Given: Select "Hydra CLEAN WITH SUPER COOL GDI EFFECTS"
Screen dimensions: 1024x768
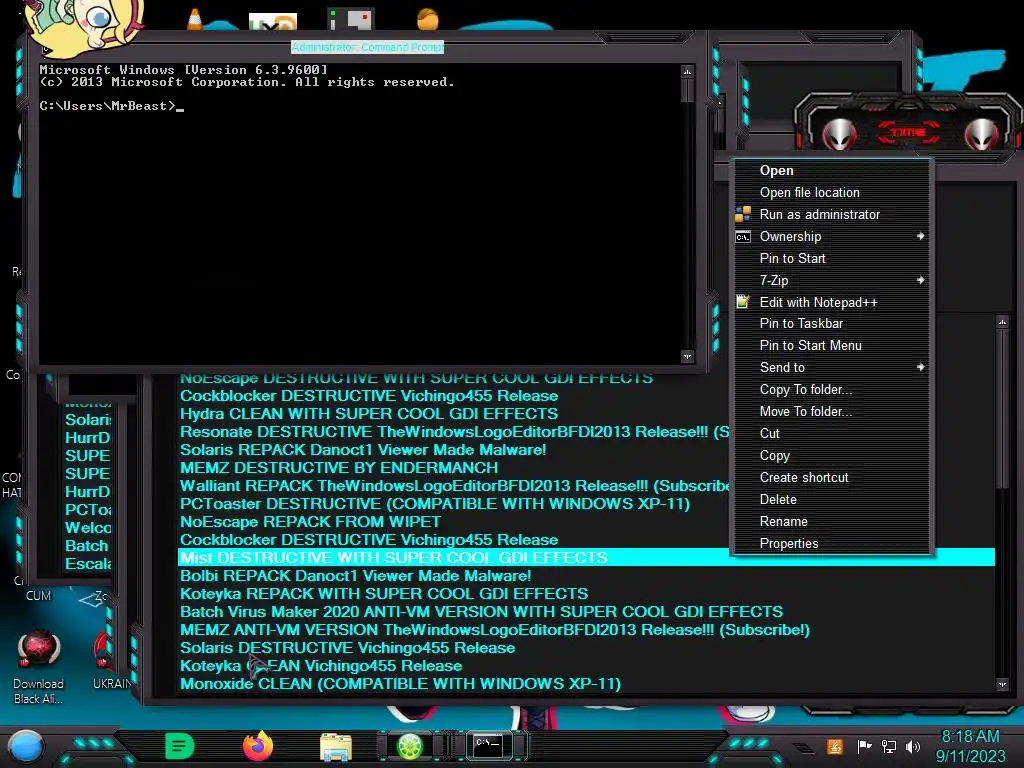Looking at the screenshot, I should 369,413.
